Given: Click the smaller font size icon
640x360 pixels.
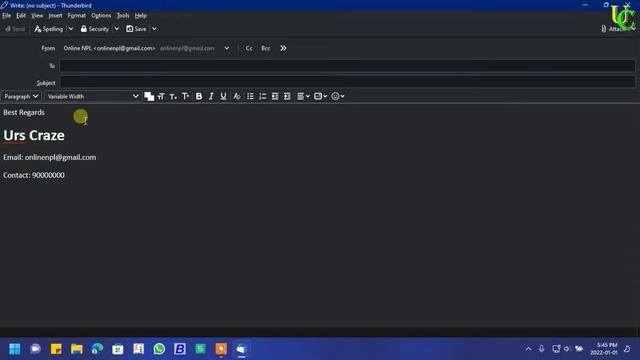Looking at the screenshot, I should 173,96.
